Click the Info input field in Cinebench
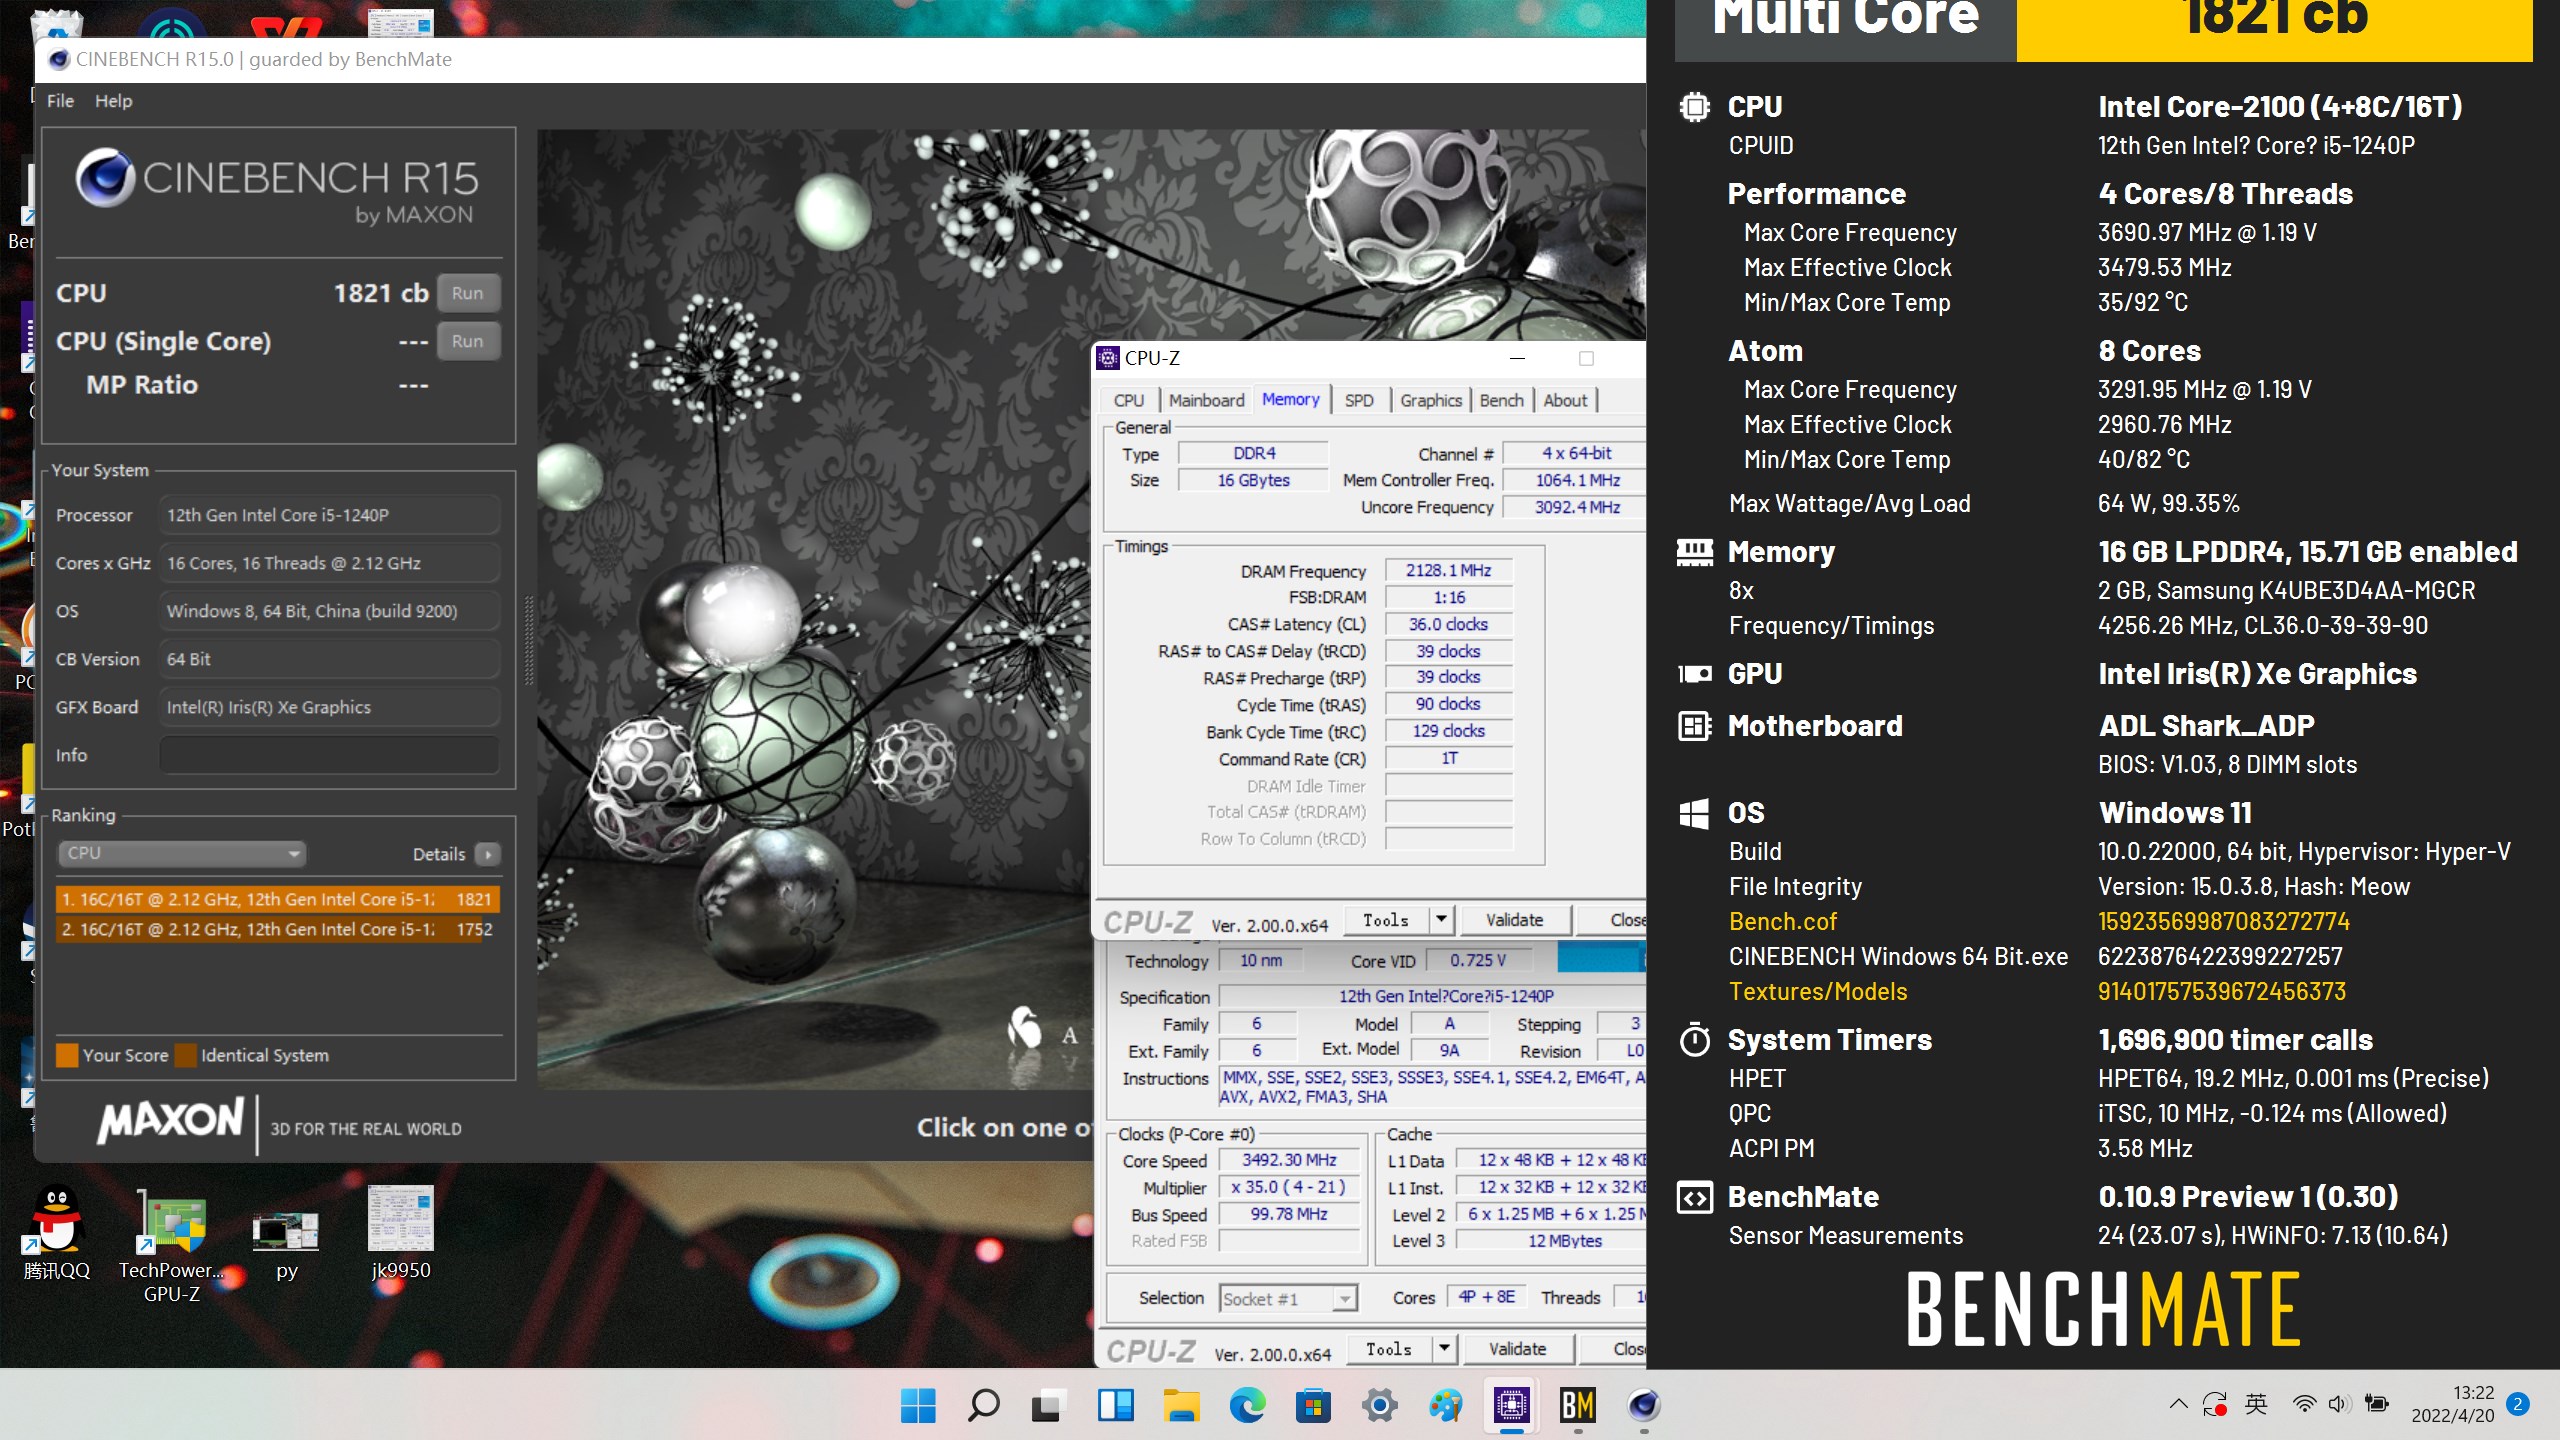The width and height of the screenshot is (2560, 1440). 329,755
